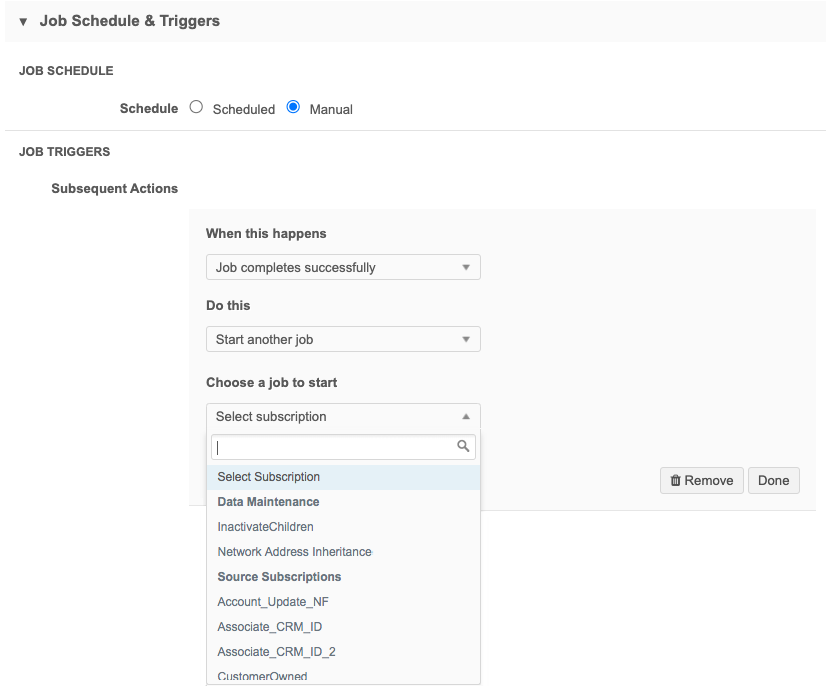Select the Scheduled radio button

tap(196, 108)
